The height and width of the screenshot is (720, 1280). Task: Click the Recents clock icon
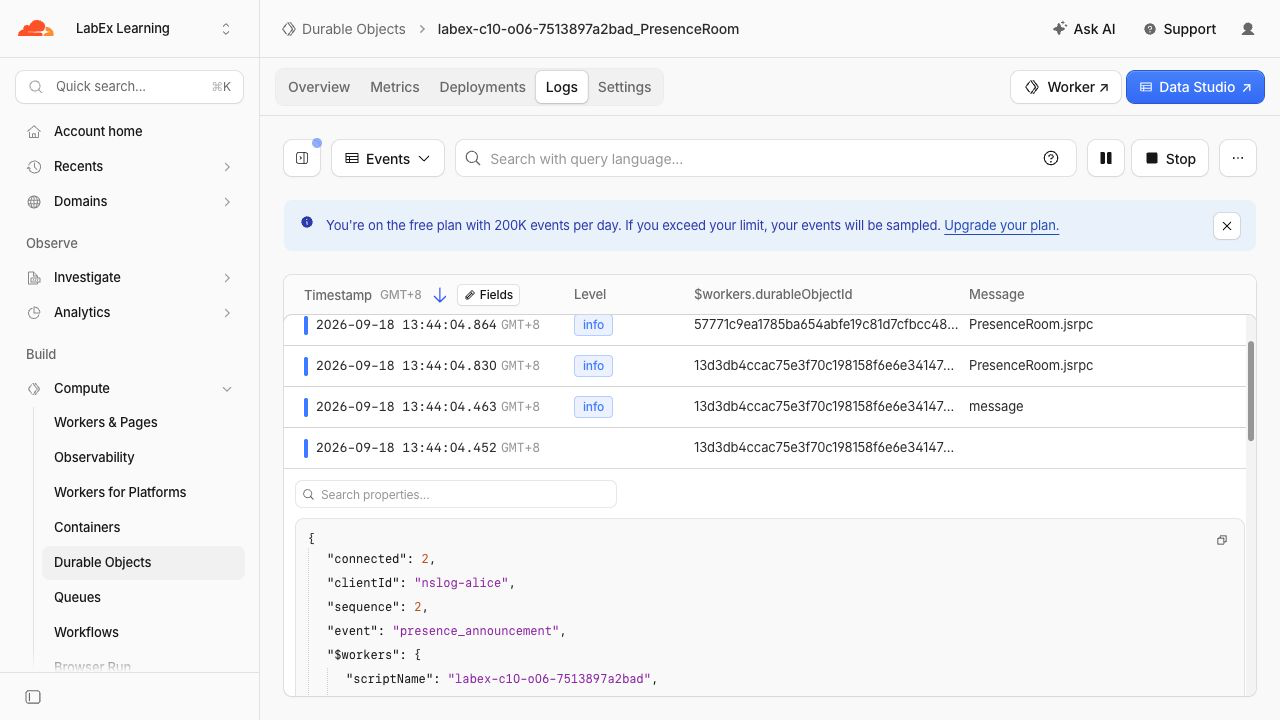tap(34, 167)
